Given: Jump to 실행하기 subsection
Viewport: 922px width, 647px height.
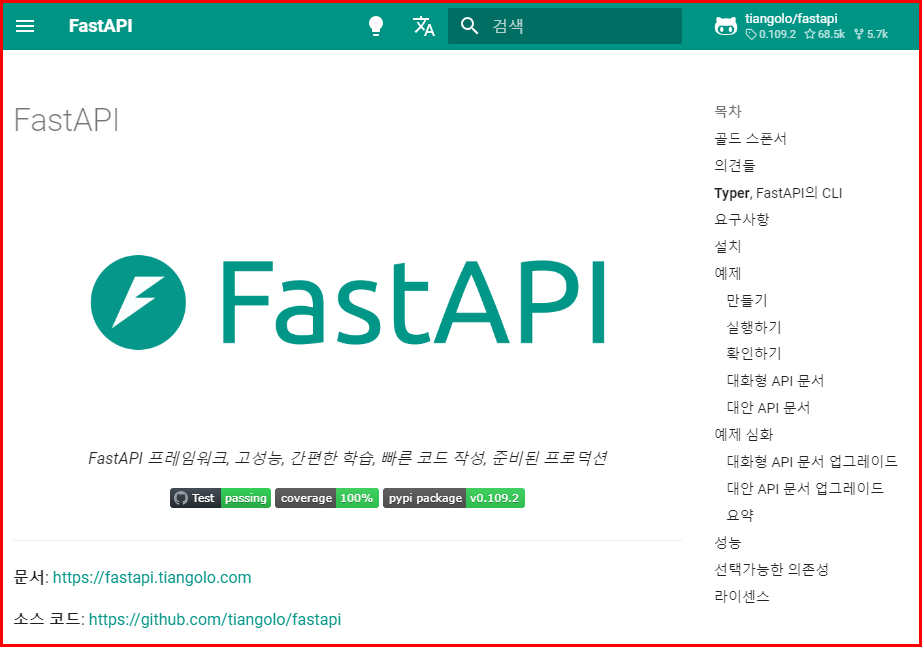Looking at the screenshot, I should (754, 327).
